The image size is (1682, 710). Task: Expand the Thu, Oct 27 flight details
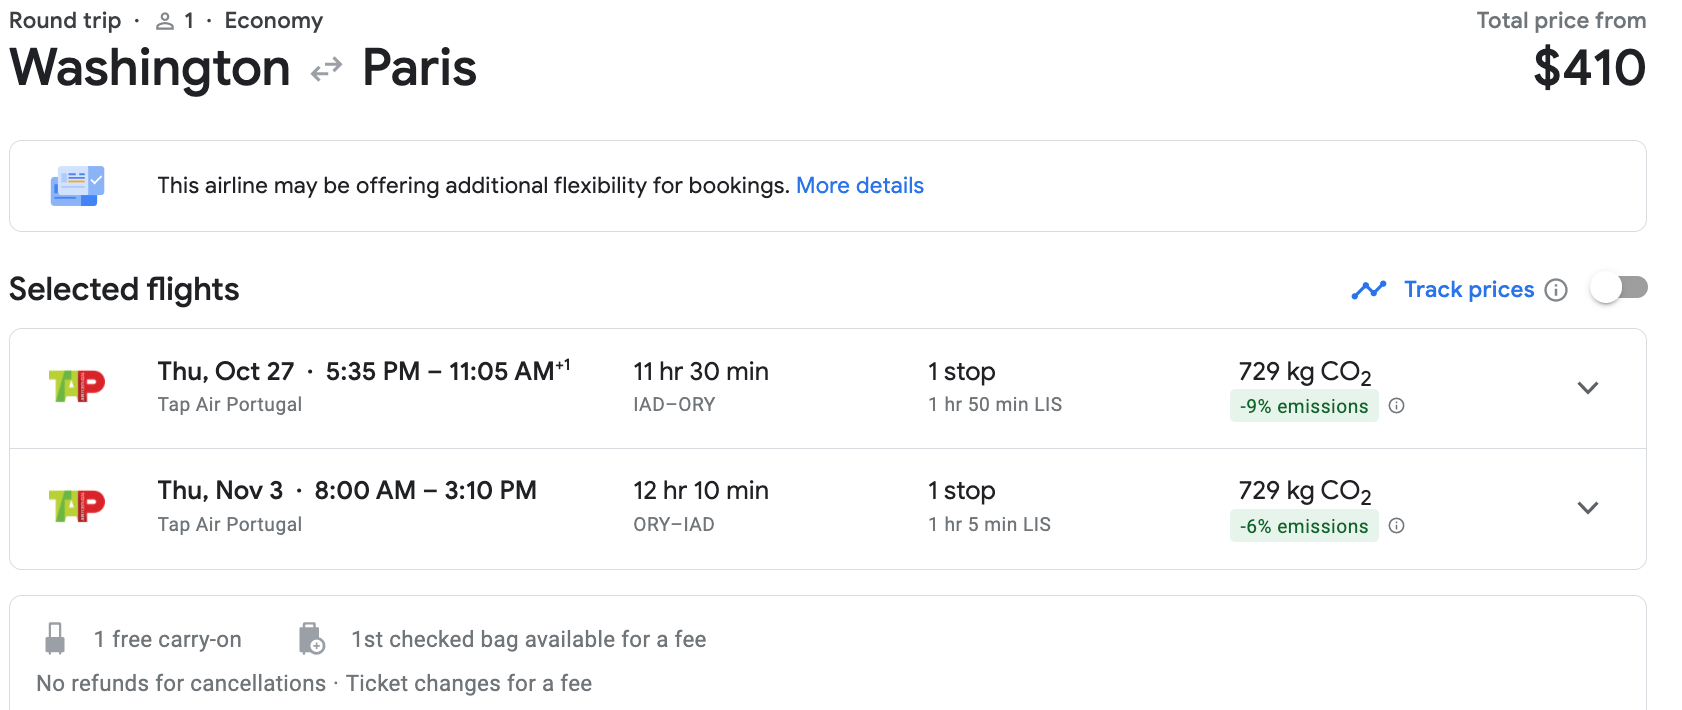(1588, 388)
